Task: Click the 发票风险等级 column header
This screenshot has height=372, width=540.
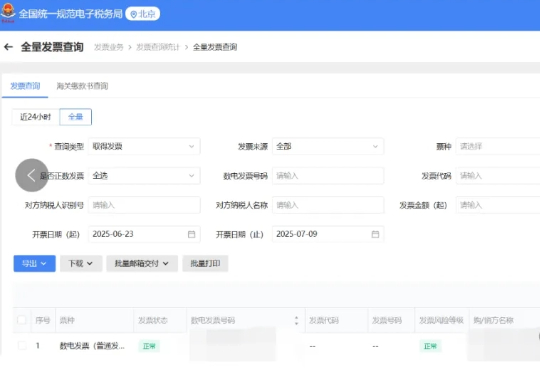Action: coord(441,320)
